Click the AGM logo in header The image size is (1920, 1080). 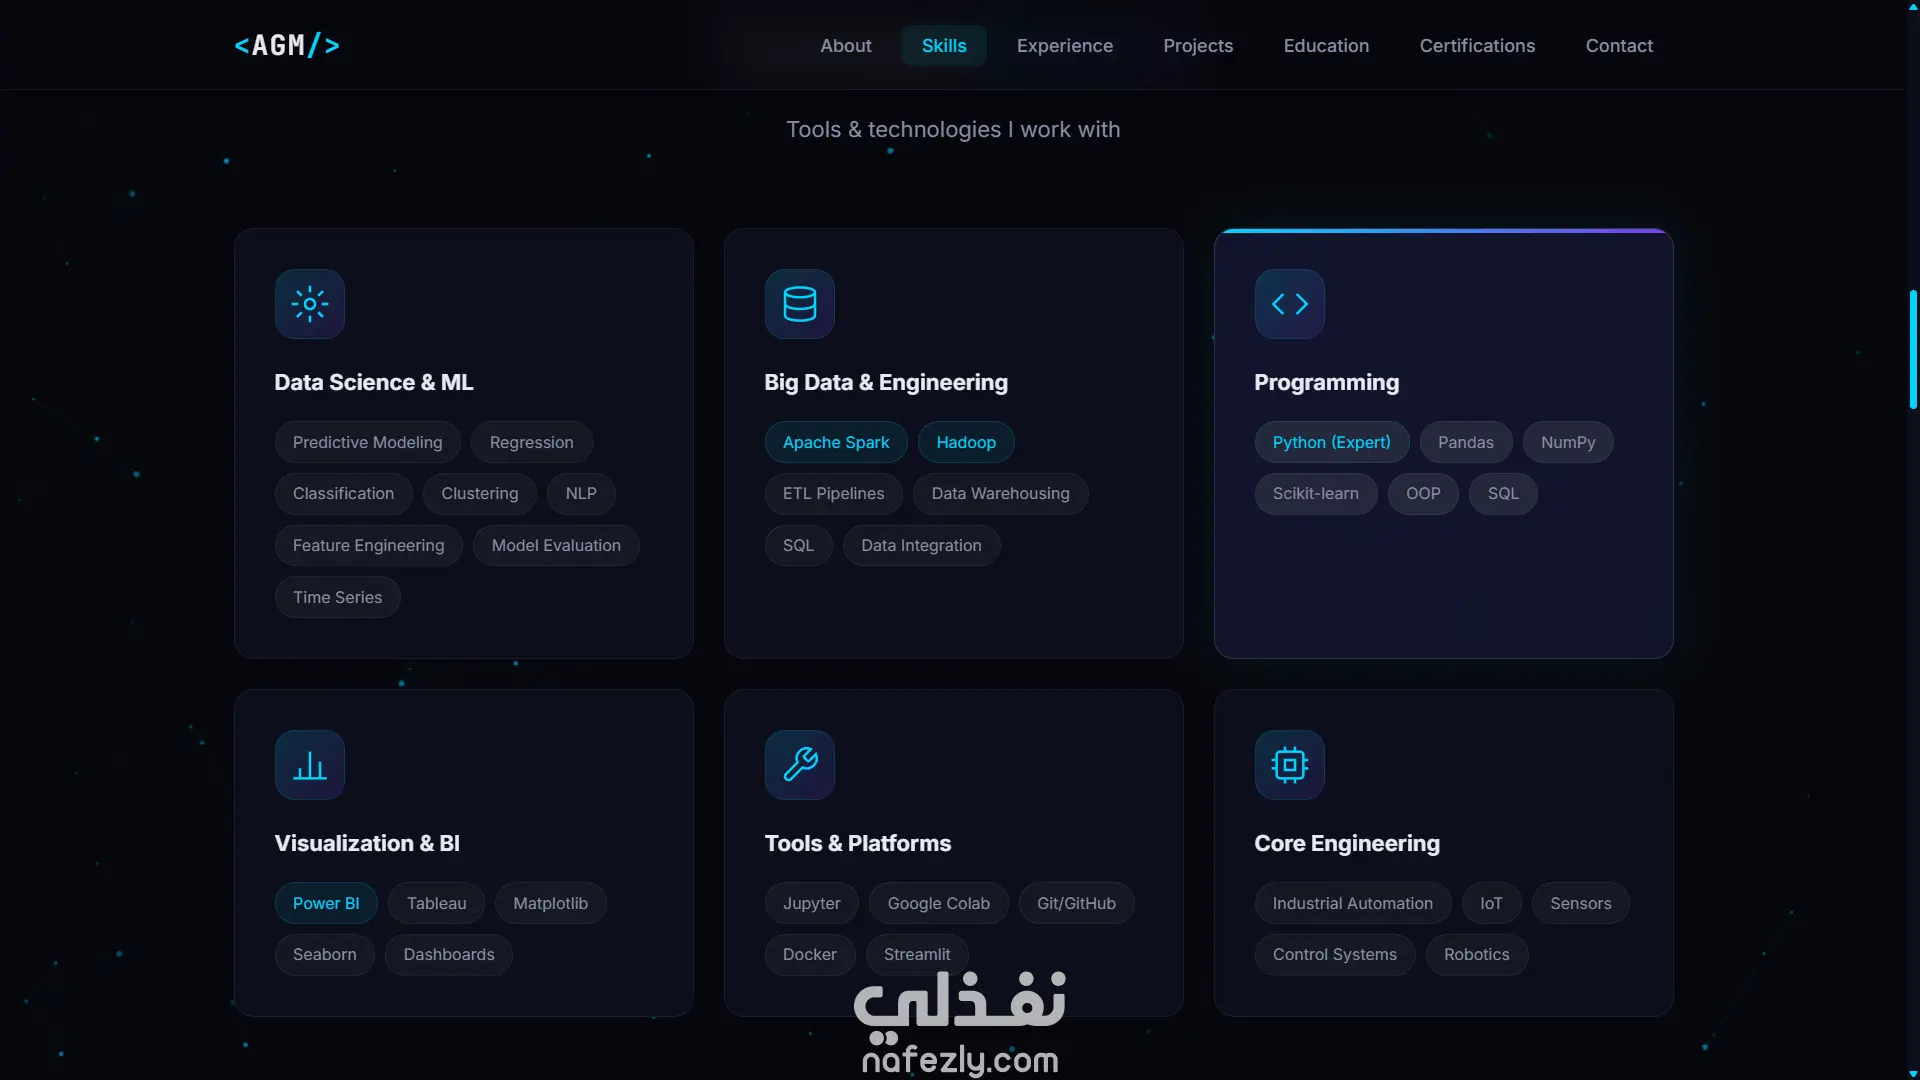287,46
